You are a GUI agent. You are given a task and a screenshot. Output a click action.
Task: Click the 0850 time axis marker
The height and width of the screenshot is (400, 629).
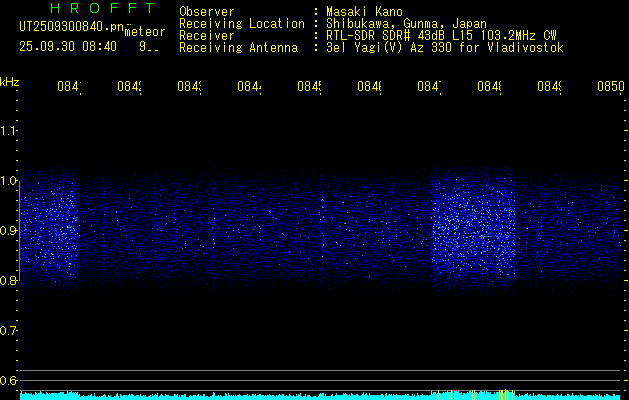[611, 86]
